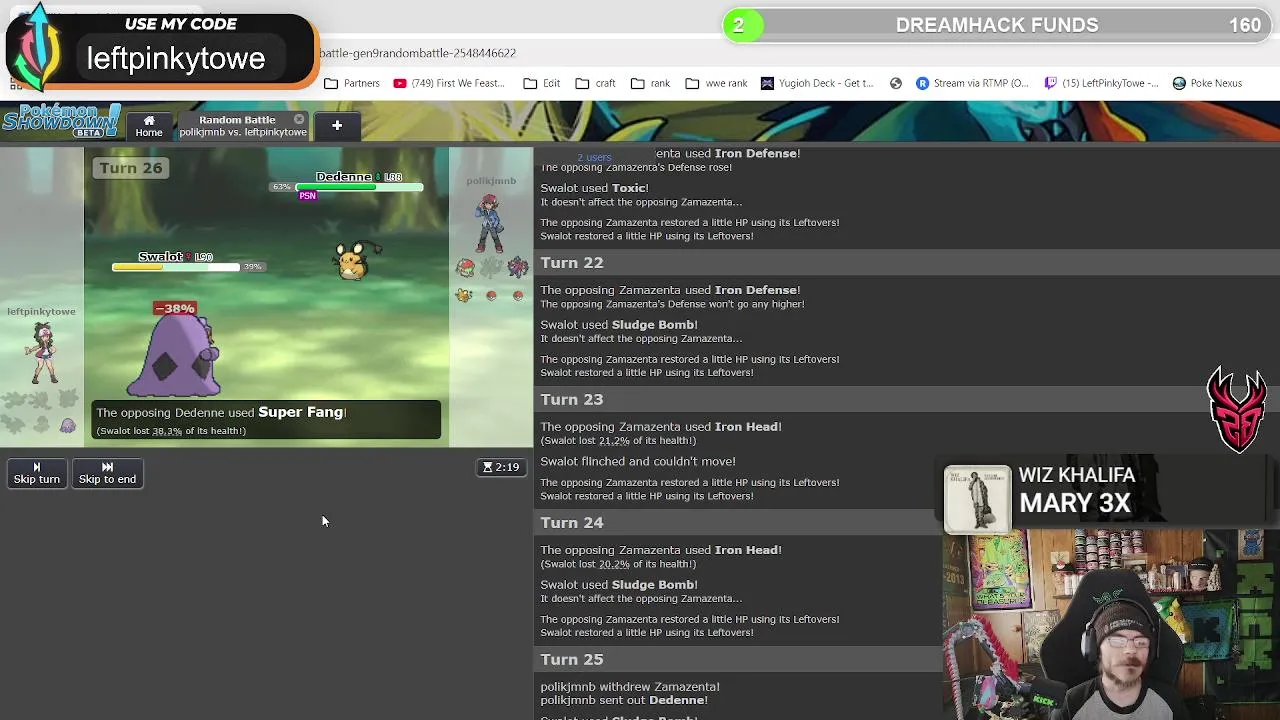1280x720 pixels.
Task: Click the Turn 24 heading in battle log
Action: point(572,523)
